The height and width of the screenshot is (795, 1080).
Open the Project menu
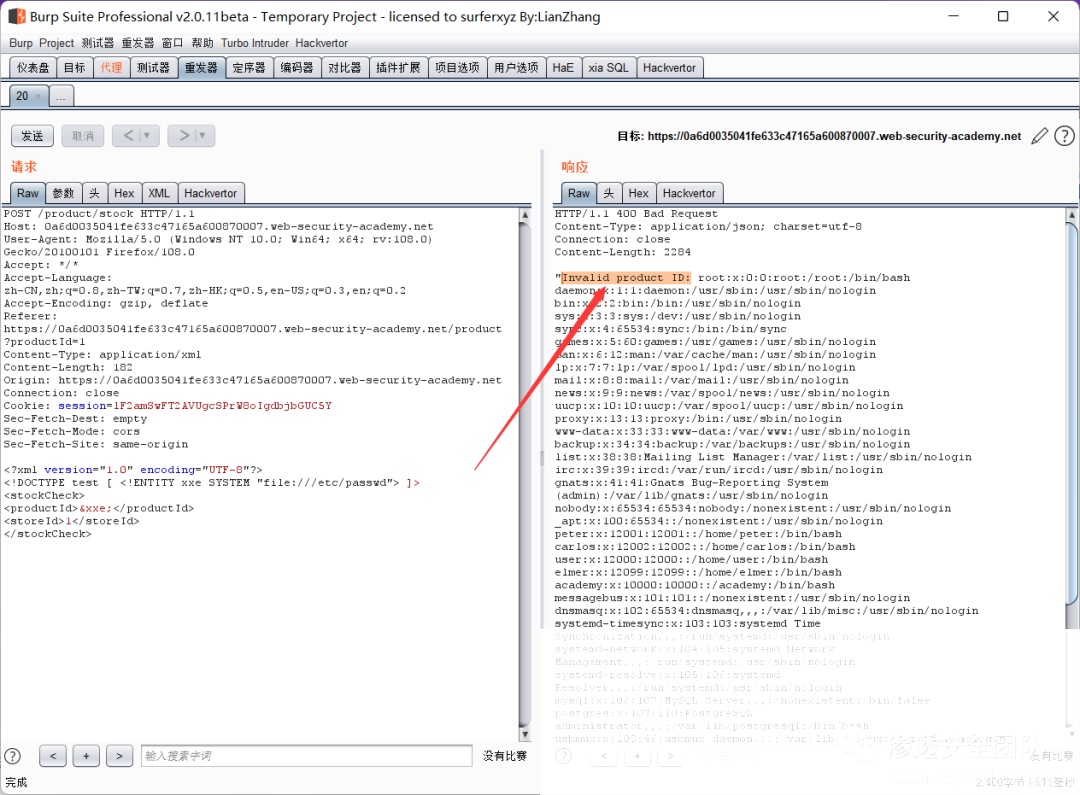[x=56, y=43]
